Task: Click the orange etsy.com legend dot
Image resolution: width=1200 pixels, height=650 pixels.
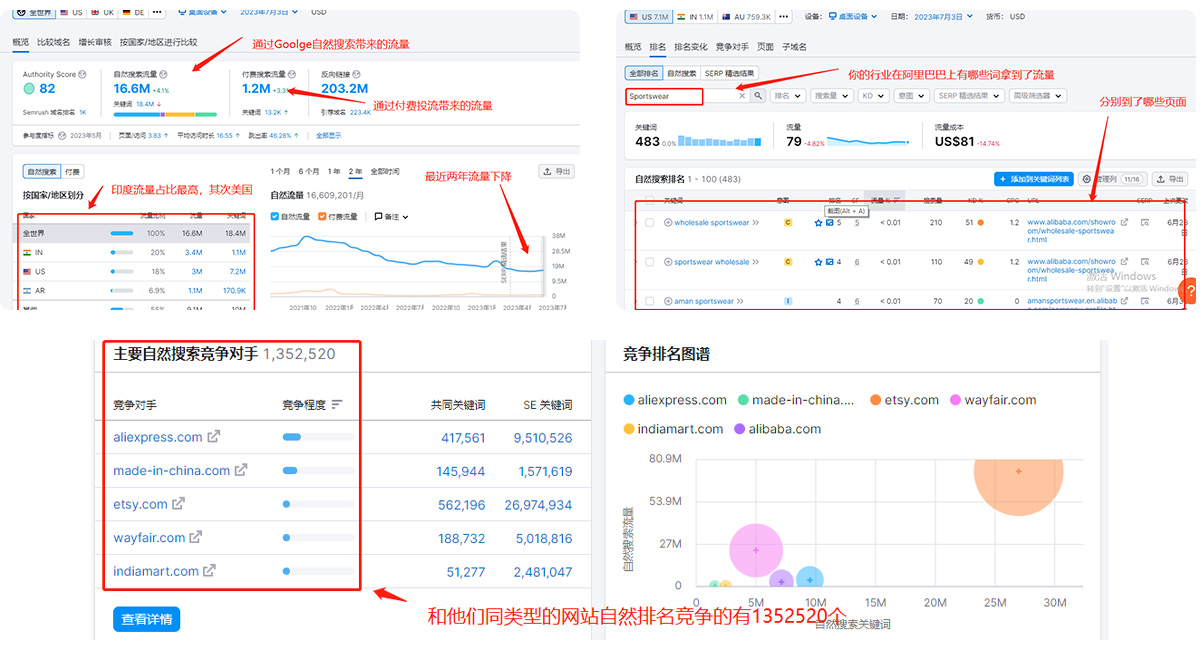Action: point(875,400)
